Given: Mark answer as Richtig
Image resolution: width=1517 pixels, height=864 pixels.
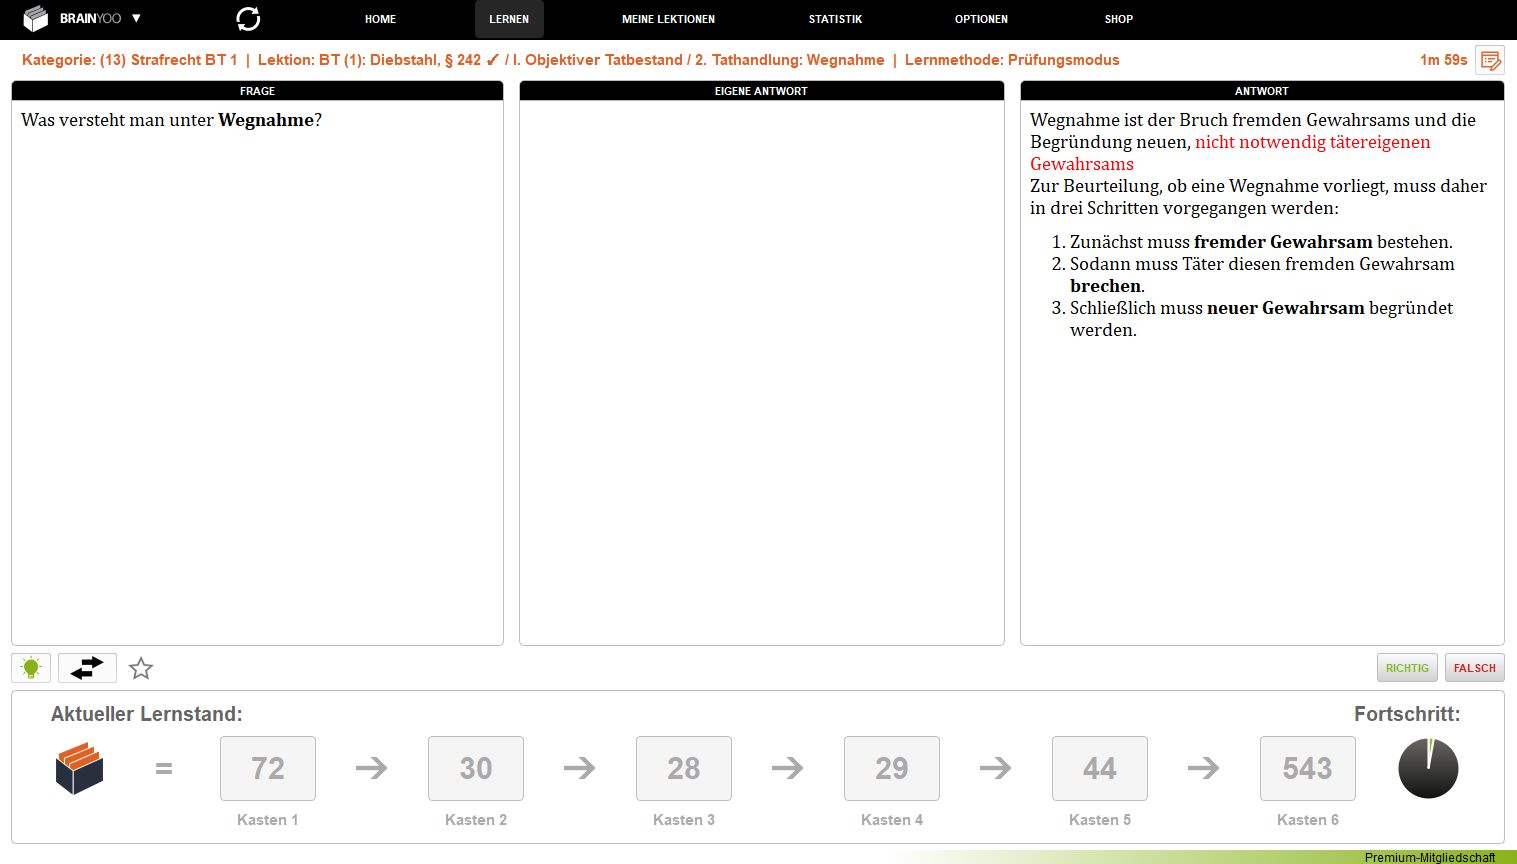Looking at the screenshot, I should (1407, 668).
